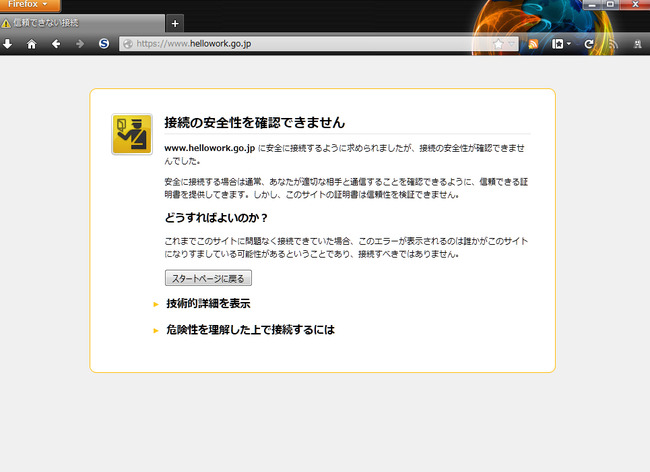
Task: Open the Firefox application menu
Action: pos(30,5)
